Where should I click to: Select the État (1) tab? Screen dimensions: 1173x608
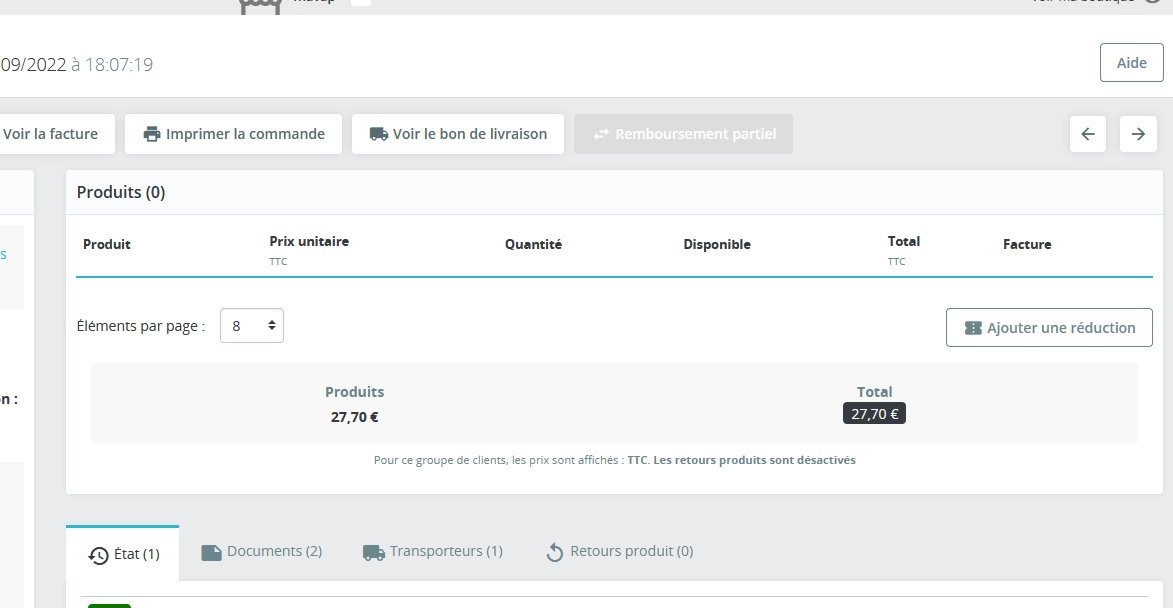click(123, 554)
